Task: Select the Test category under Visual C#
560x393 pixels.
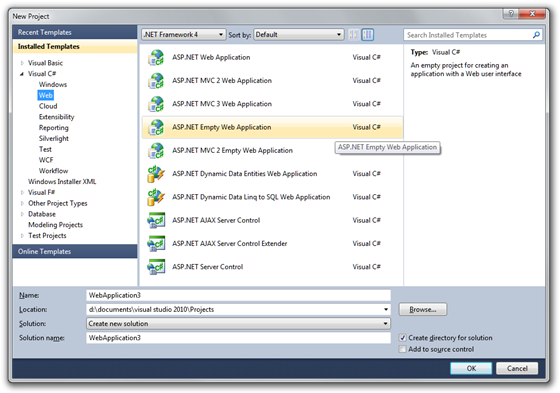Action: [x=45, y=149]
